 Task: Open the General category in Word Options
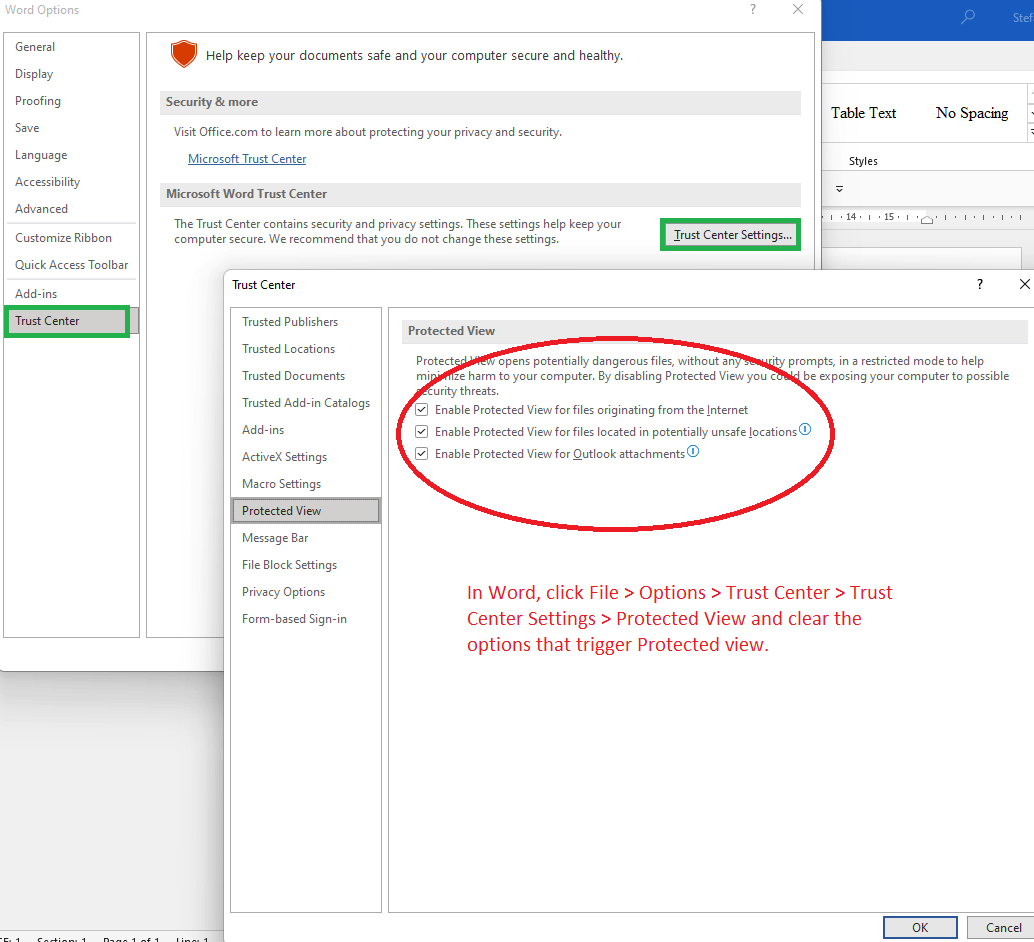click(70, 47)
